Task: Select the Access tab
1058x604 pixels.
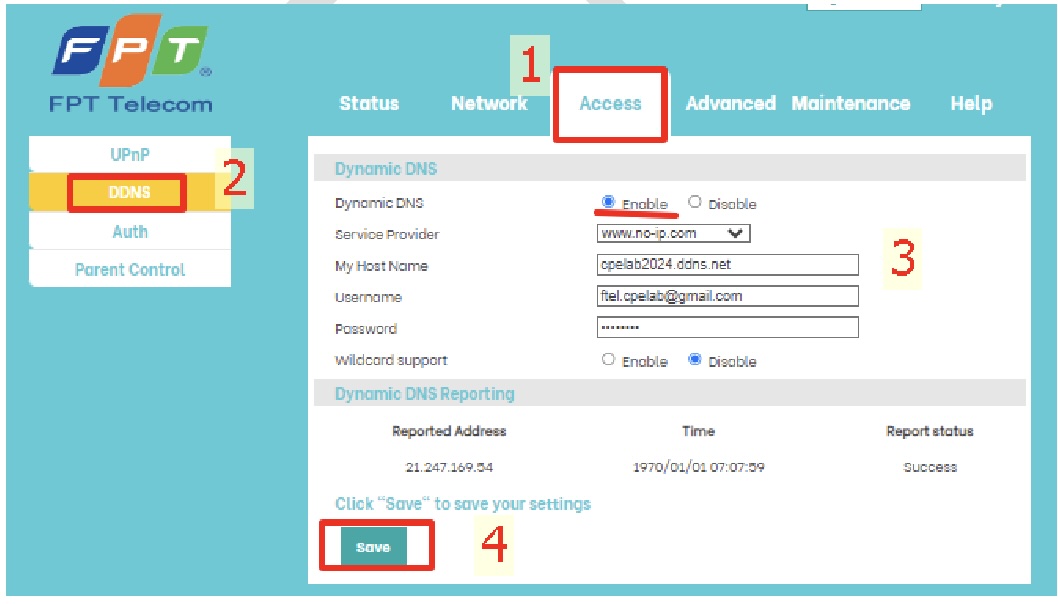Action: [x=610, y=103]
